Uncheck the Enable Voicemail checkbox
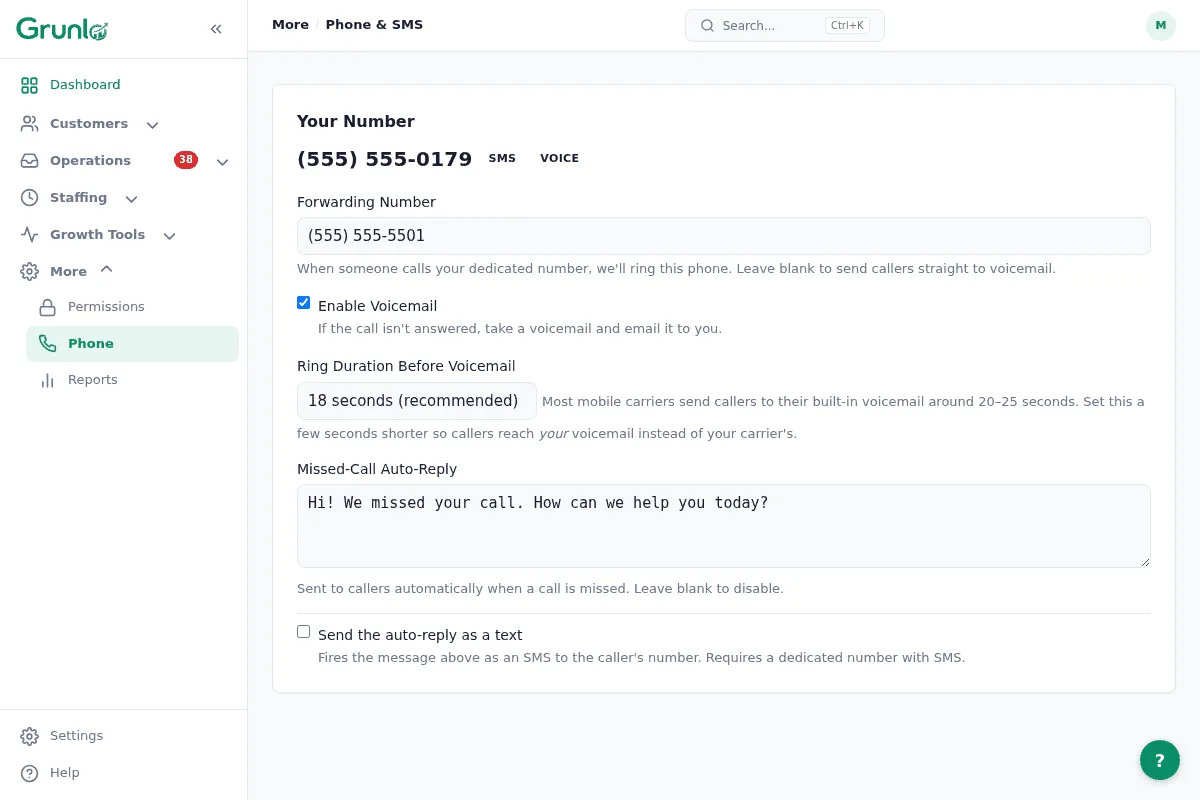The height and width of the screenshot is (800, 1200). [304, 303]
